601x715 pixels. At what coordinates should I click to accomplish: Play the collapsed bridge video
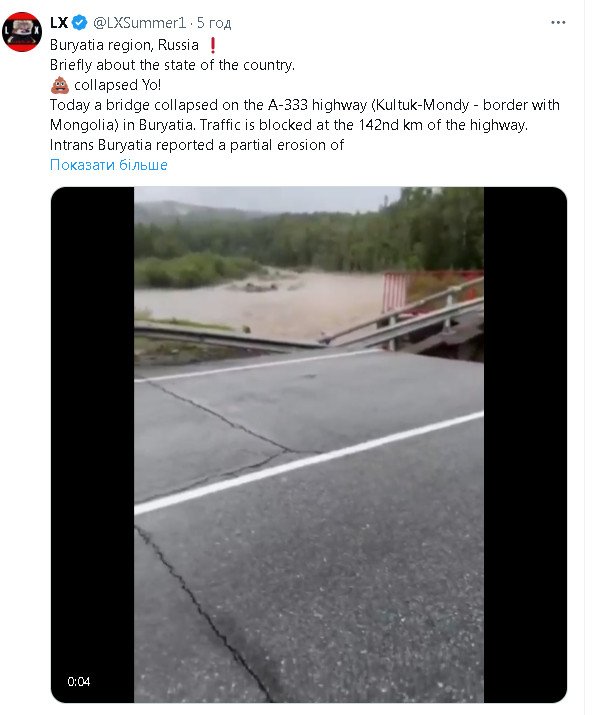coord(309,445)
